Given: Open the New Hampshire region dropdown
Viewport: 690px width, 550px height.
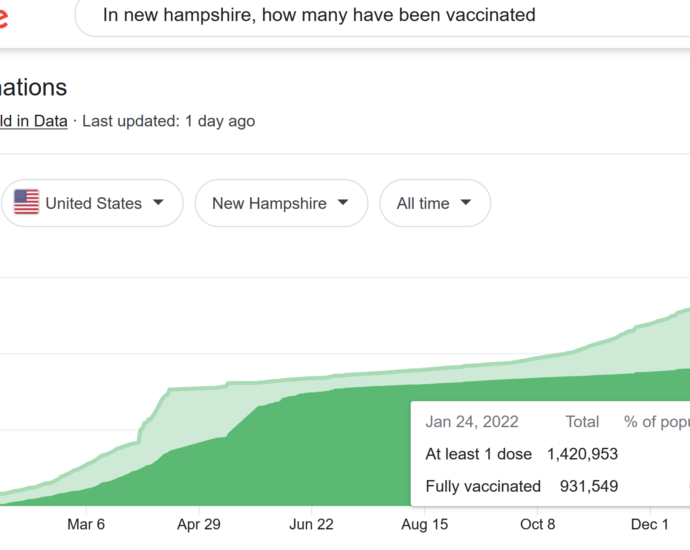Looking at the screenshot, I should (281, 203).
